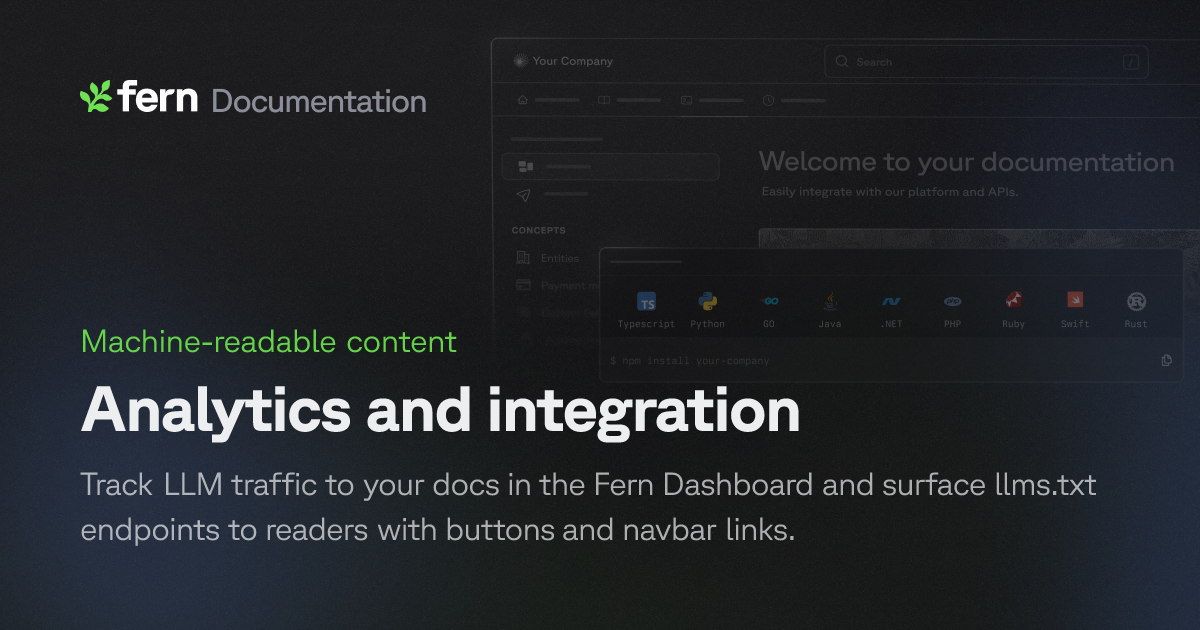Image resolution: width=1200 pixels, height=630 pixels.
Task: Click the Ruby label text
Action: click(1014, 324)
